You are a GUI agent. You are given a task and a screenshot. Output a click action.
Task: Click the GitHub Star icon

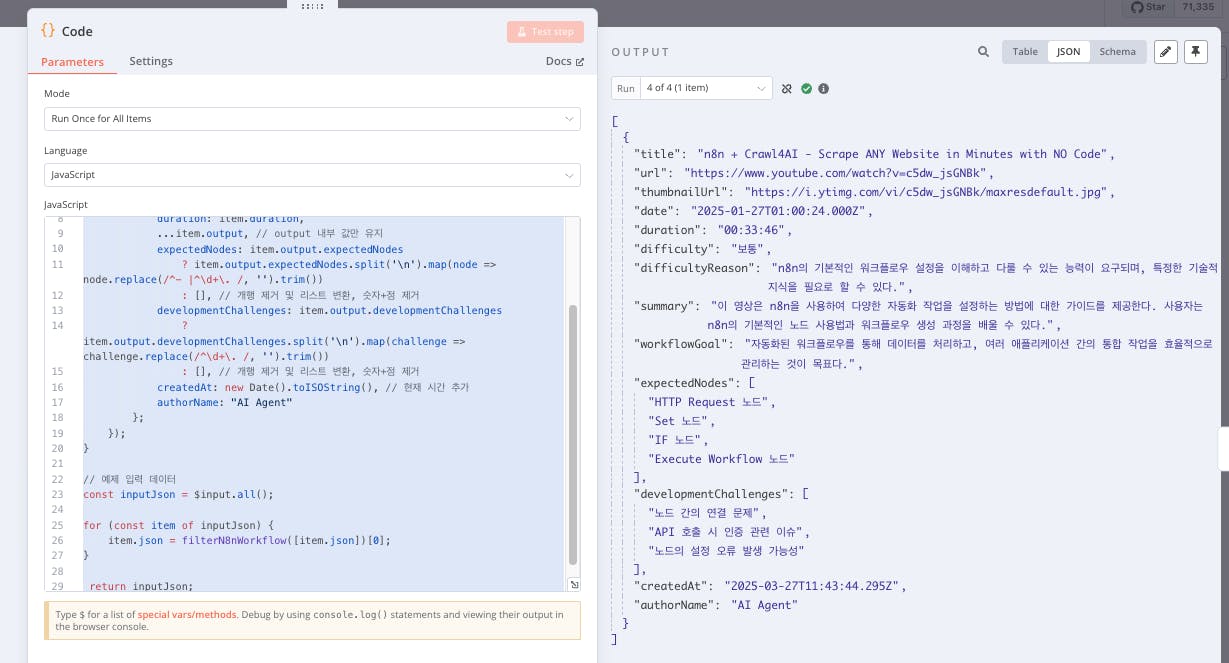[1136, 7]
